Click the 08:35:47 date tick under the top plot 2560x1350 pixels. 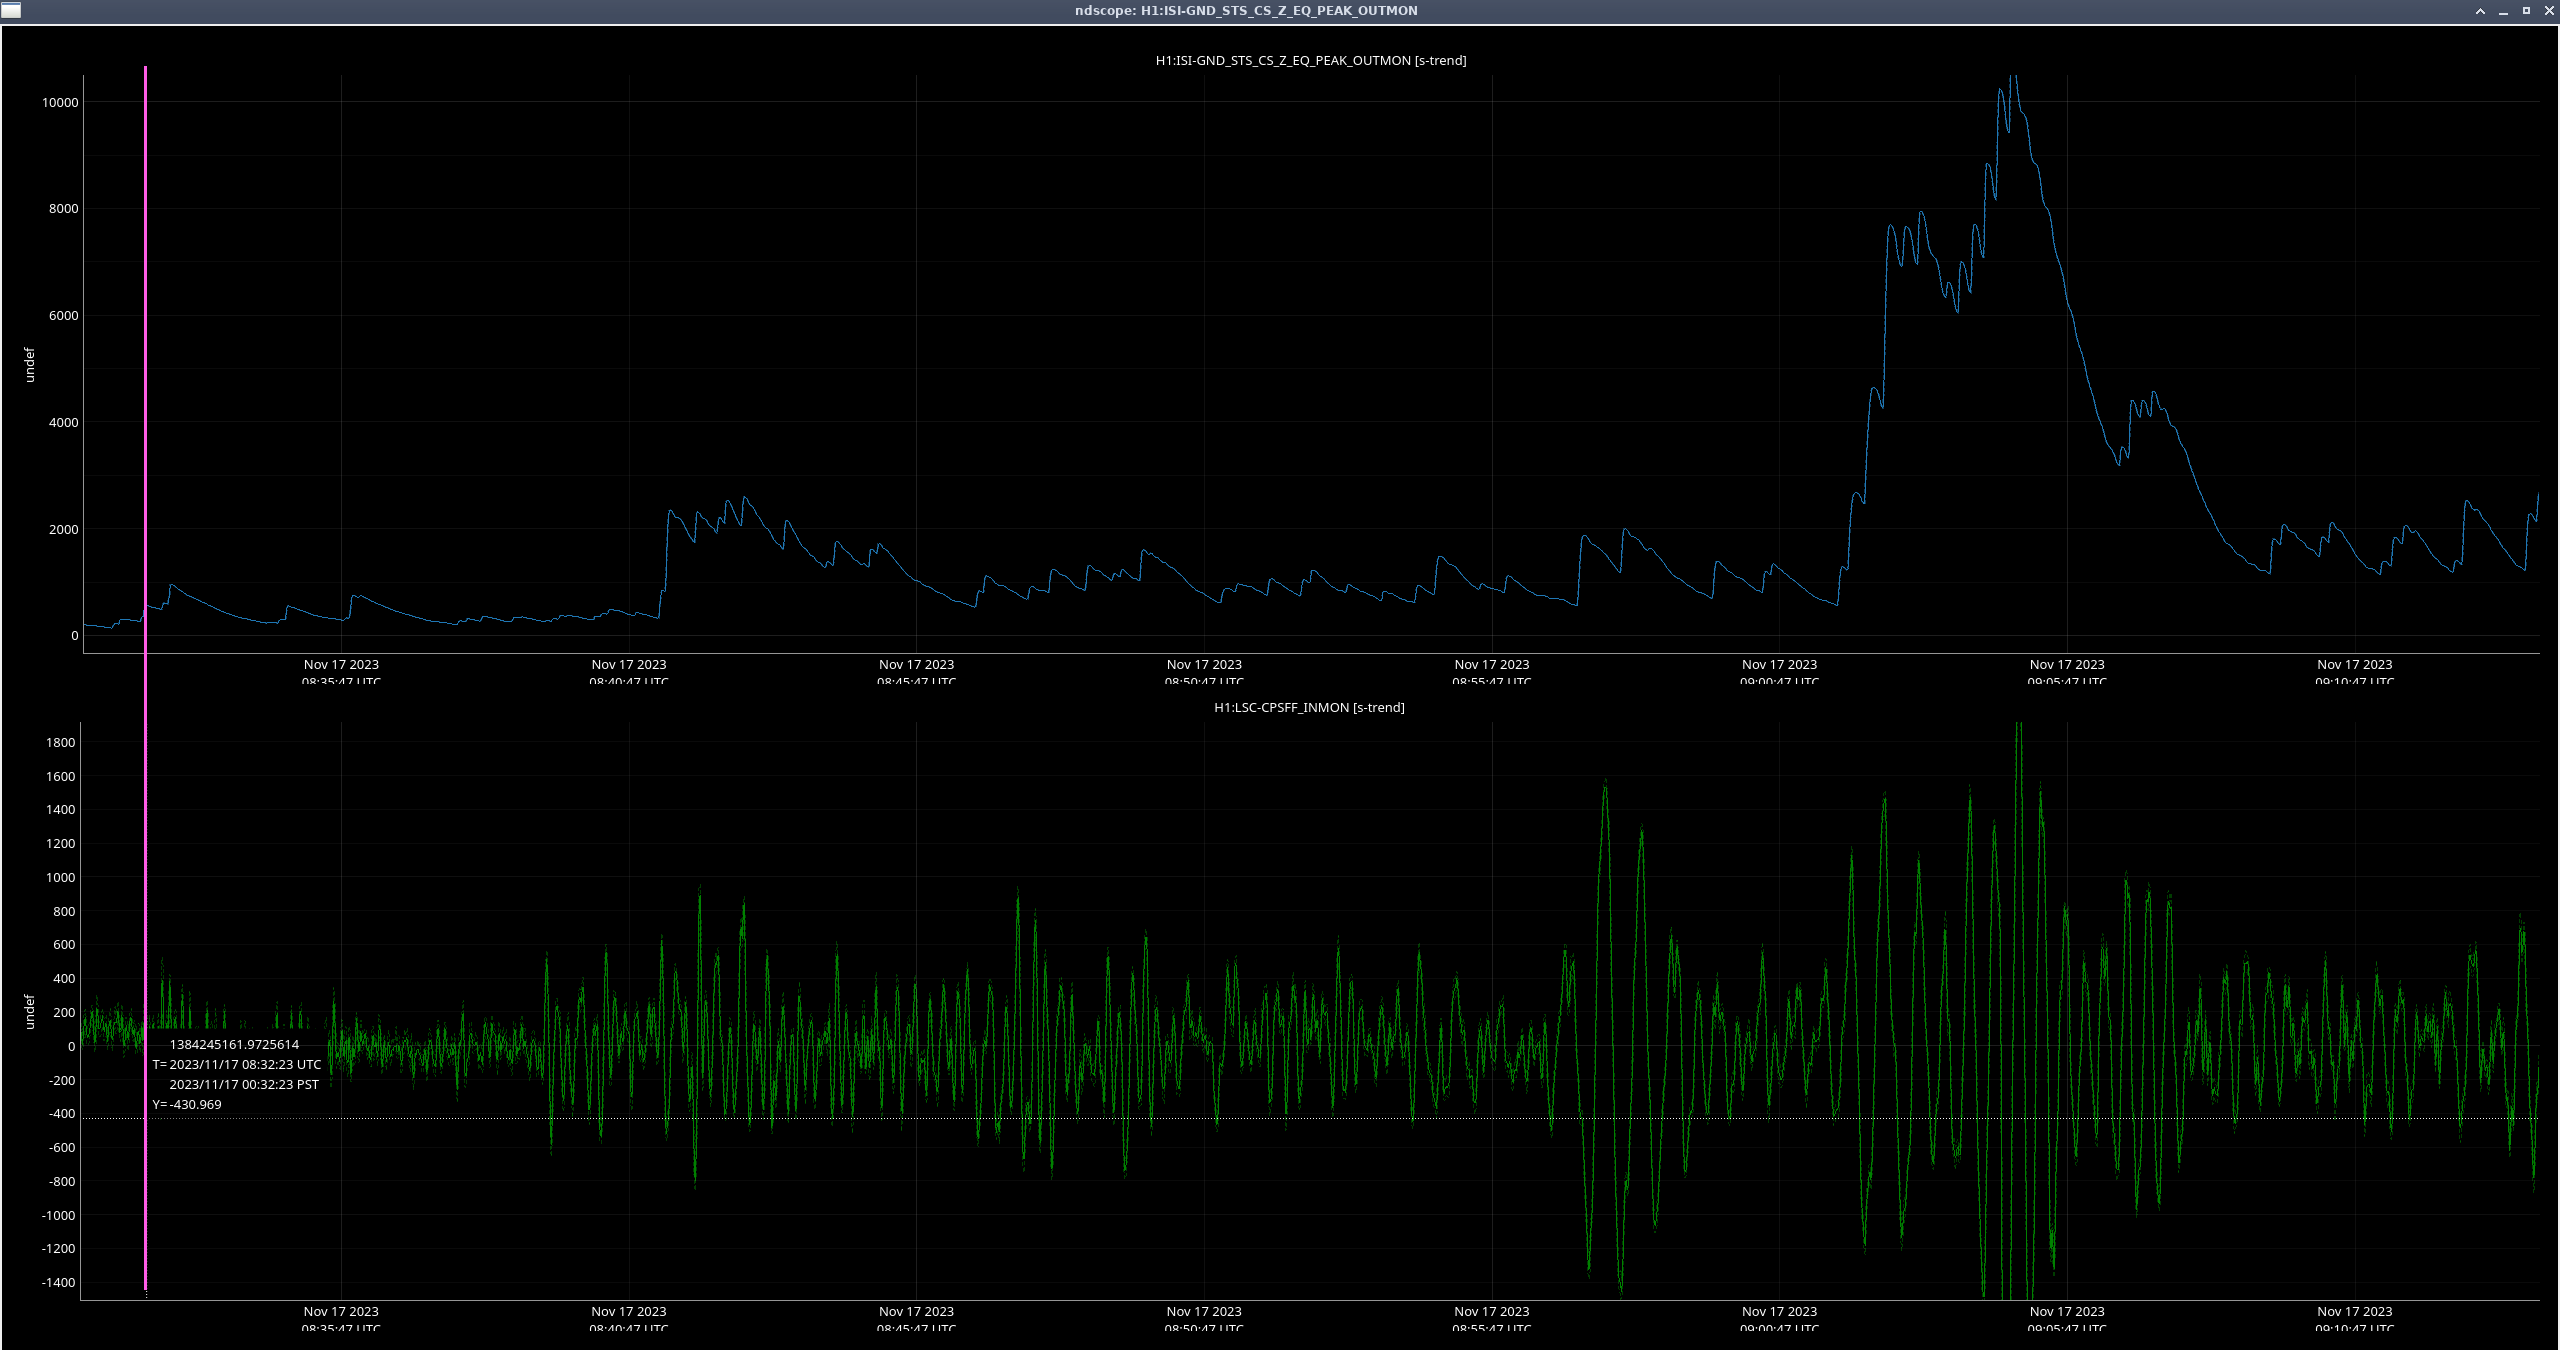pyautogui.click(x=341, y=671)
